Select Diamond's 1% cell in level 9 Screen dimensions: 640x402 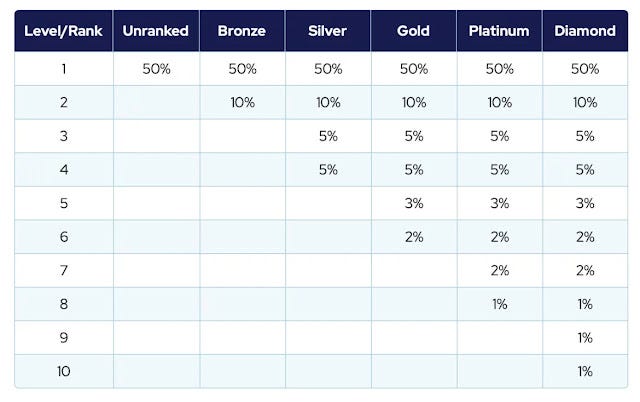coord(584,338)
